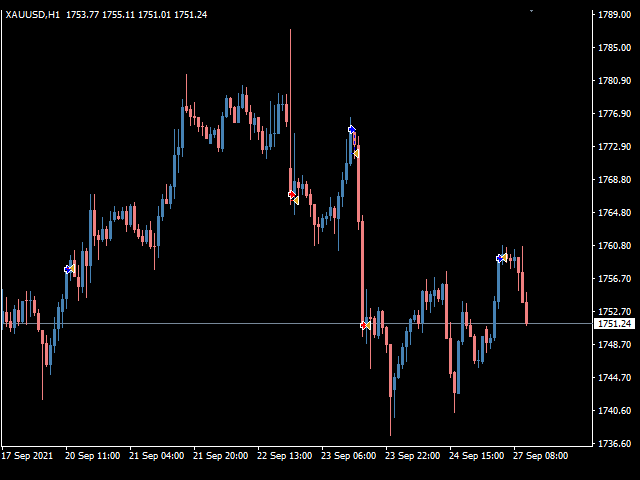
Task: Click the 27 Sep 08:00 time label
Action: 541,455
